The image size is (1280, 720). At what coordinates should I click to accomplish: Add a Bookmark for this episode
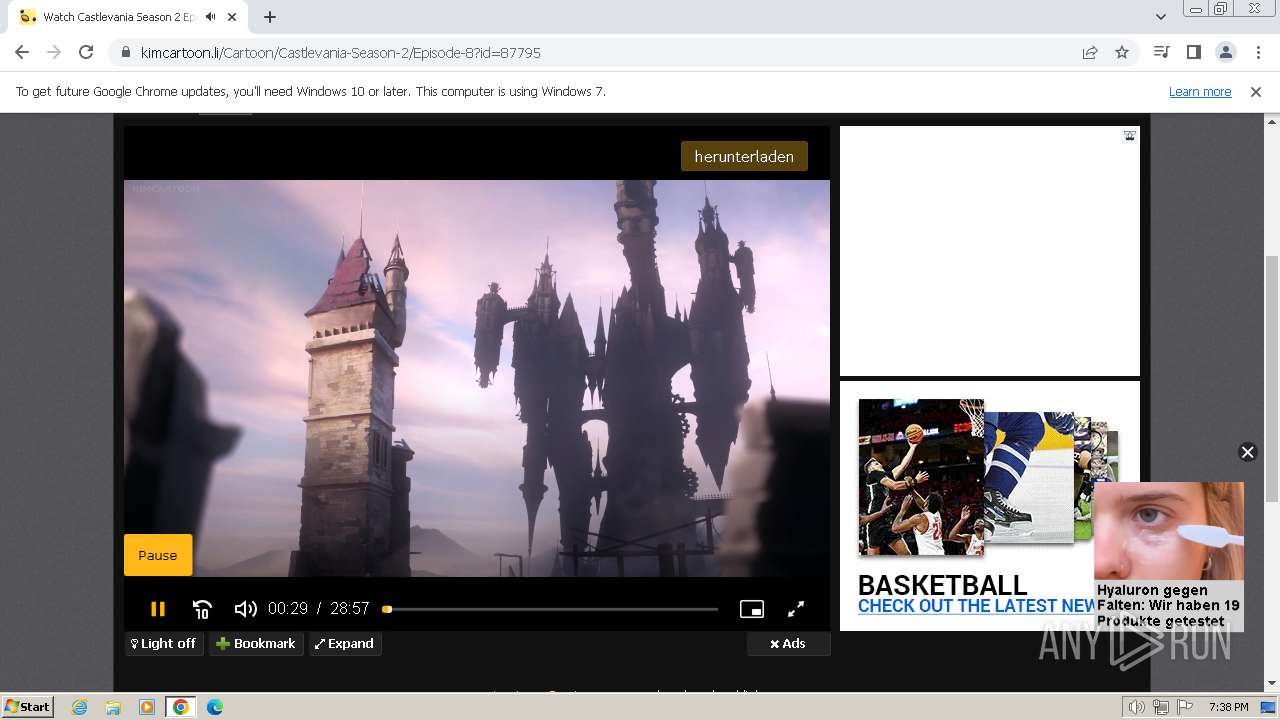(x=256, y=644)
